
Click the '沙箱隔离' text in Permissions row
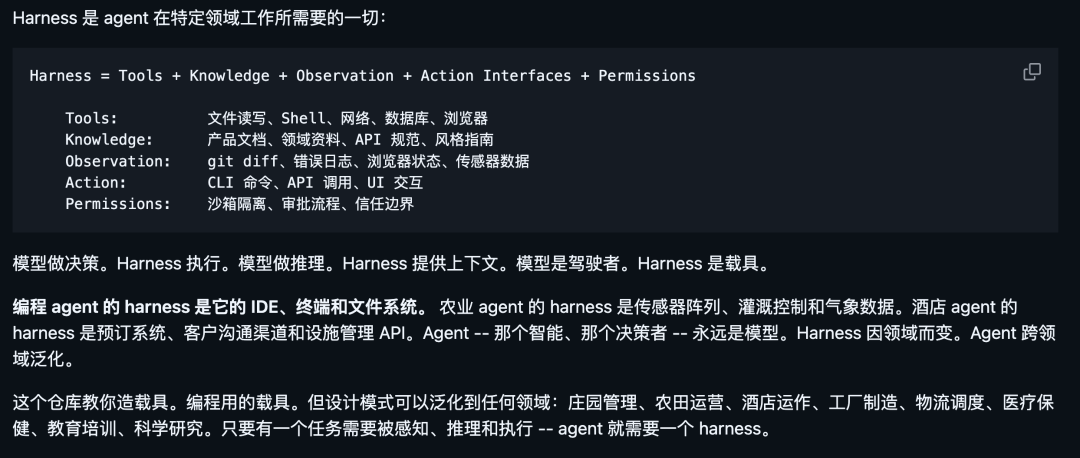(236, 204)
